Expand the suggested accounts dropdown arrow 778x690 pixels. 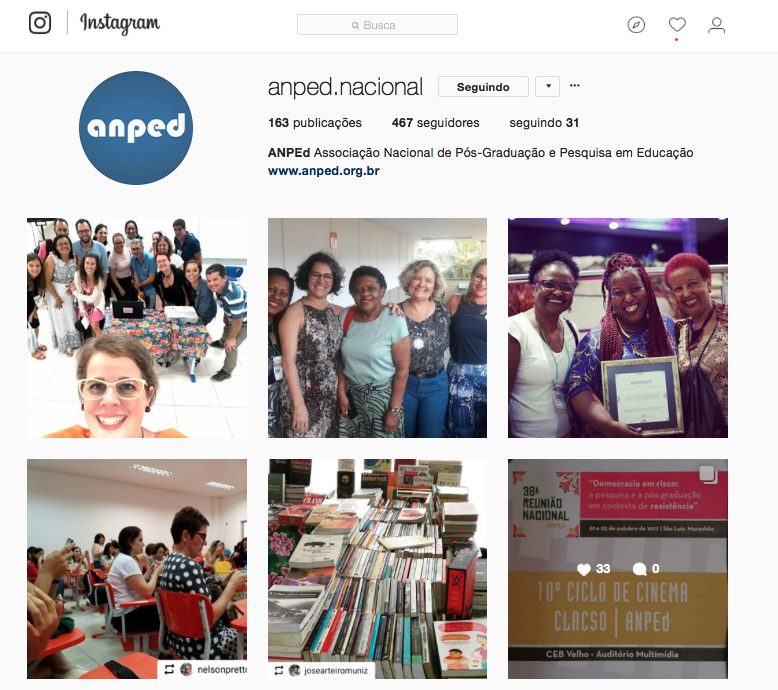point(548,86)
